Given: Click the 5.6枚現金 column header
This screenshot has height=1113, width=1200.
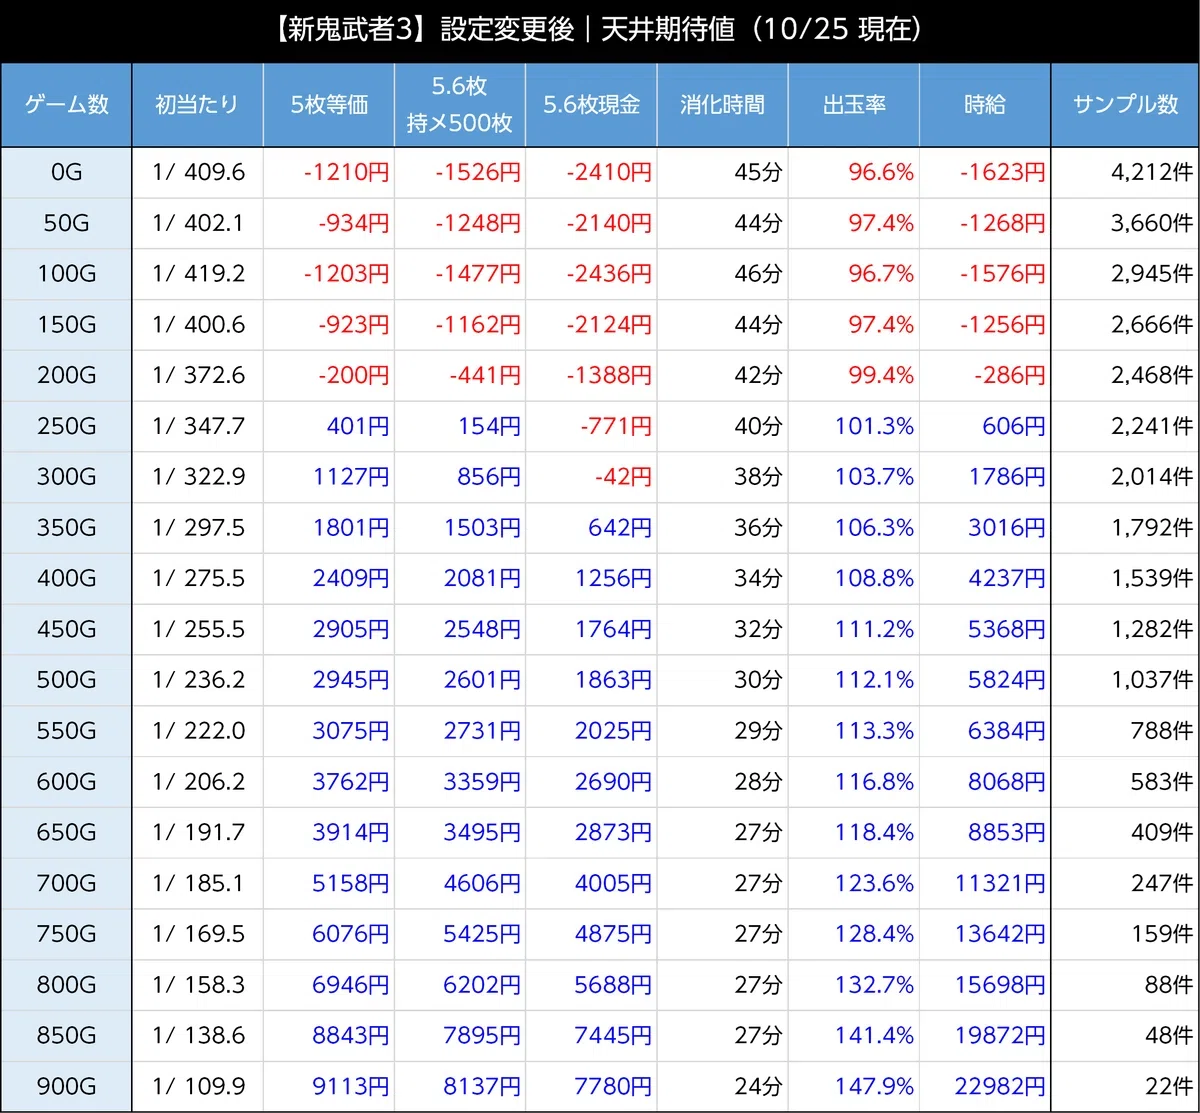Looking at the screenshot, I should pyautogui.click(x=591, y=105).
